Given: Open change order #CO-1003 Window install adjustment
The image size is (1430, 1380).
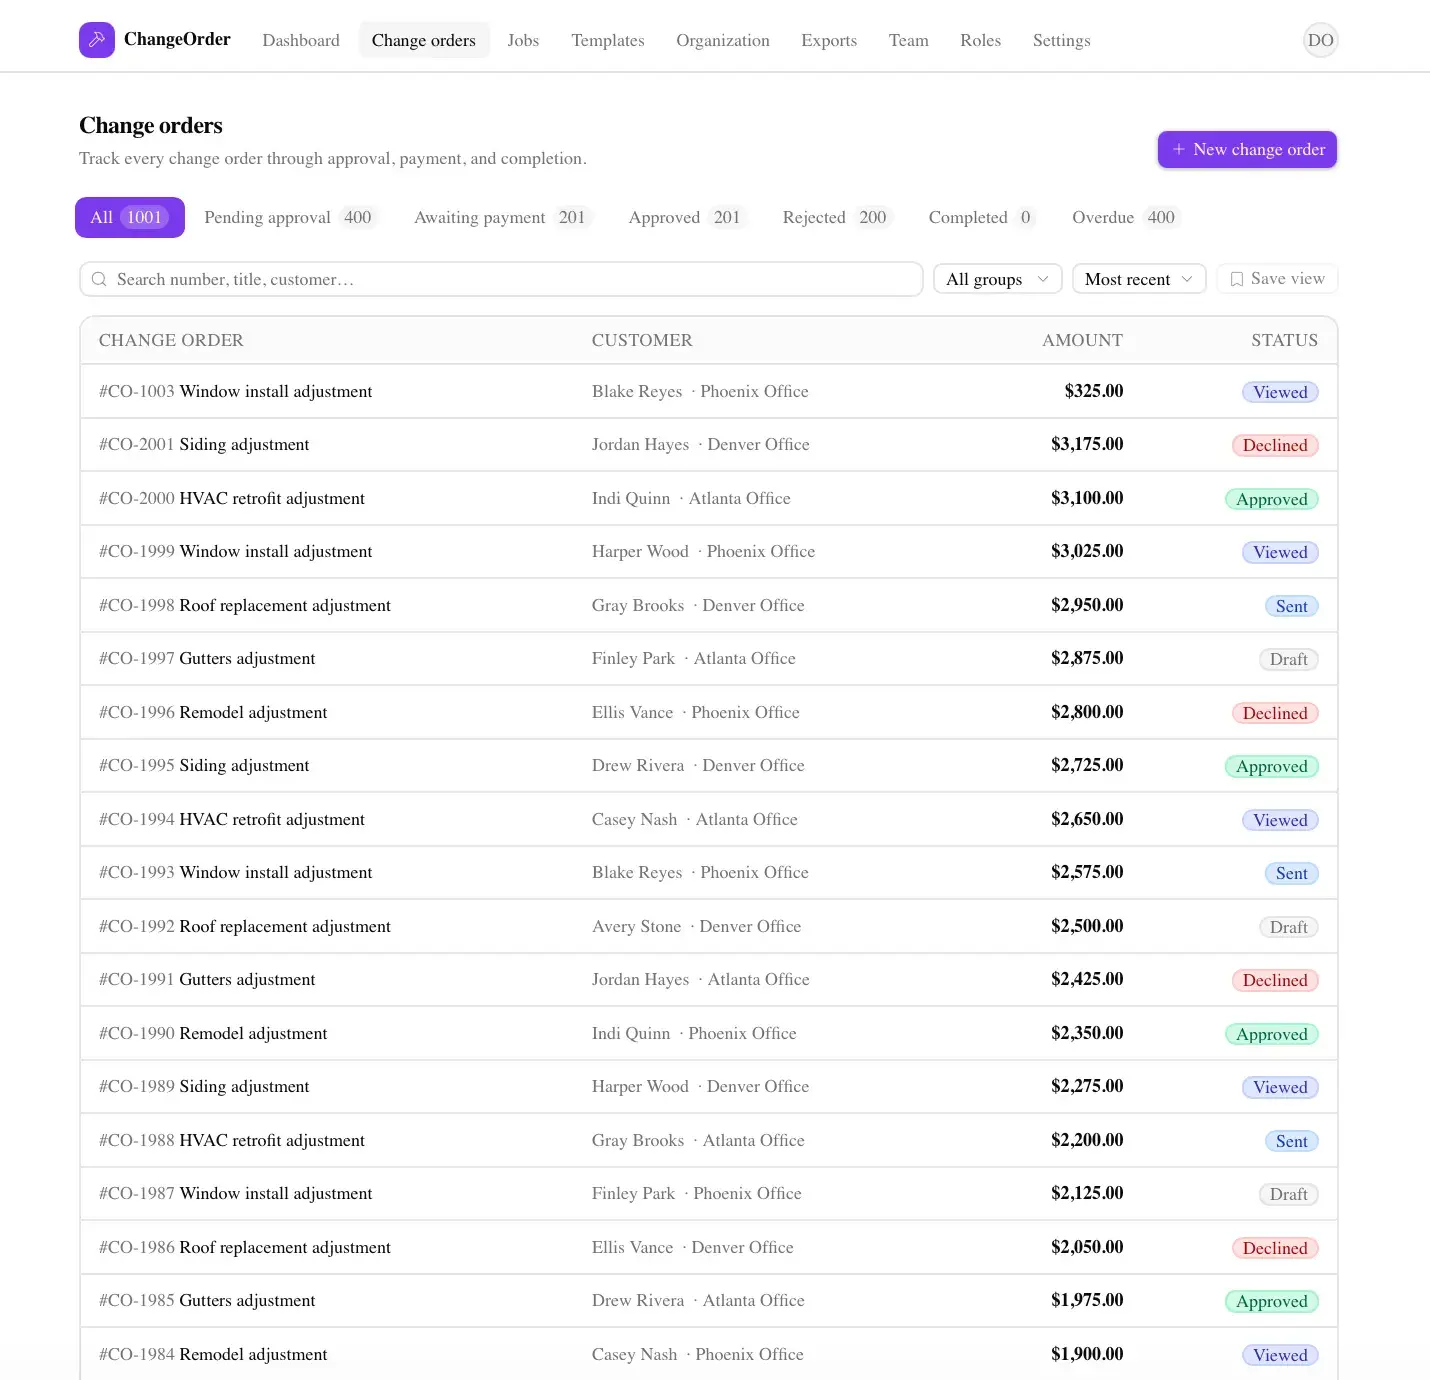Looking at the screenshot, I should click(708, 391).
